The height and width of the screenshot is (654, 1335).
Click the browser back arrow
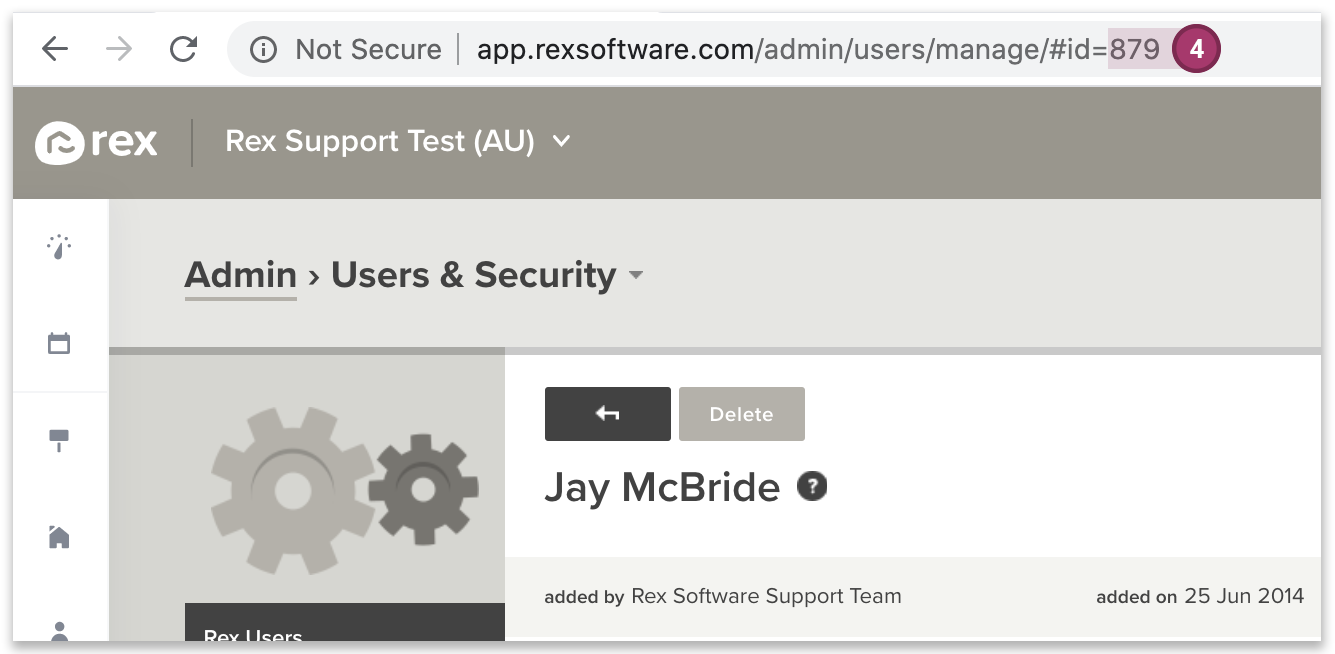pos(55,49)
